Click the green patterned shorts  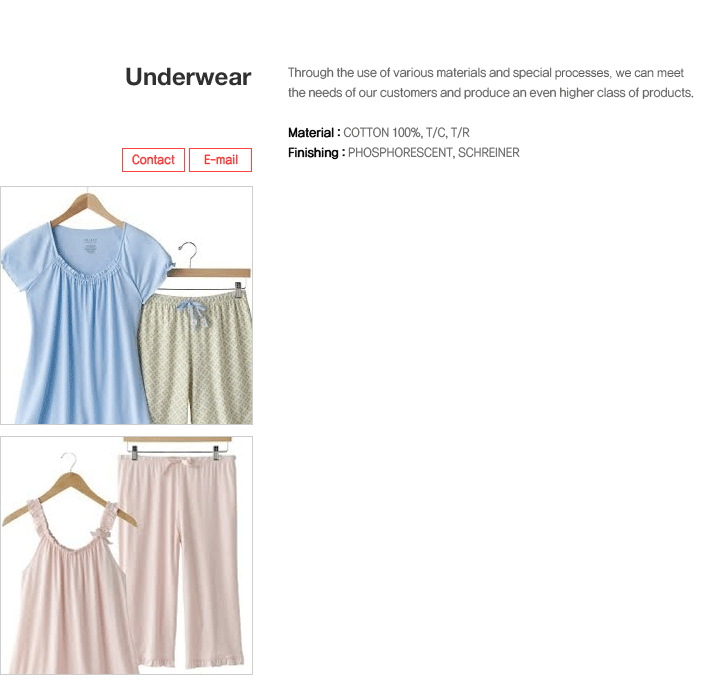197,356
